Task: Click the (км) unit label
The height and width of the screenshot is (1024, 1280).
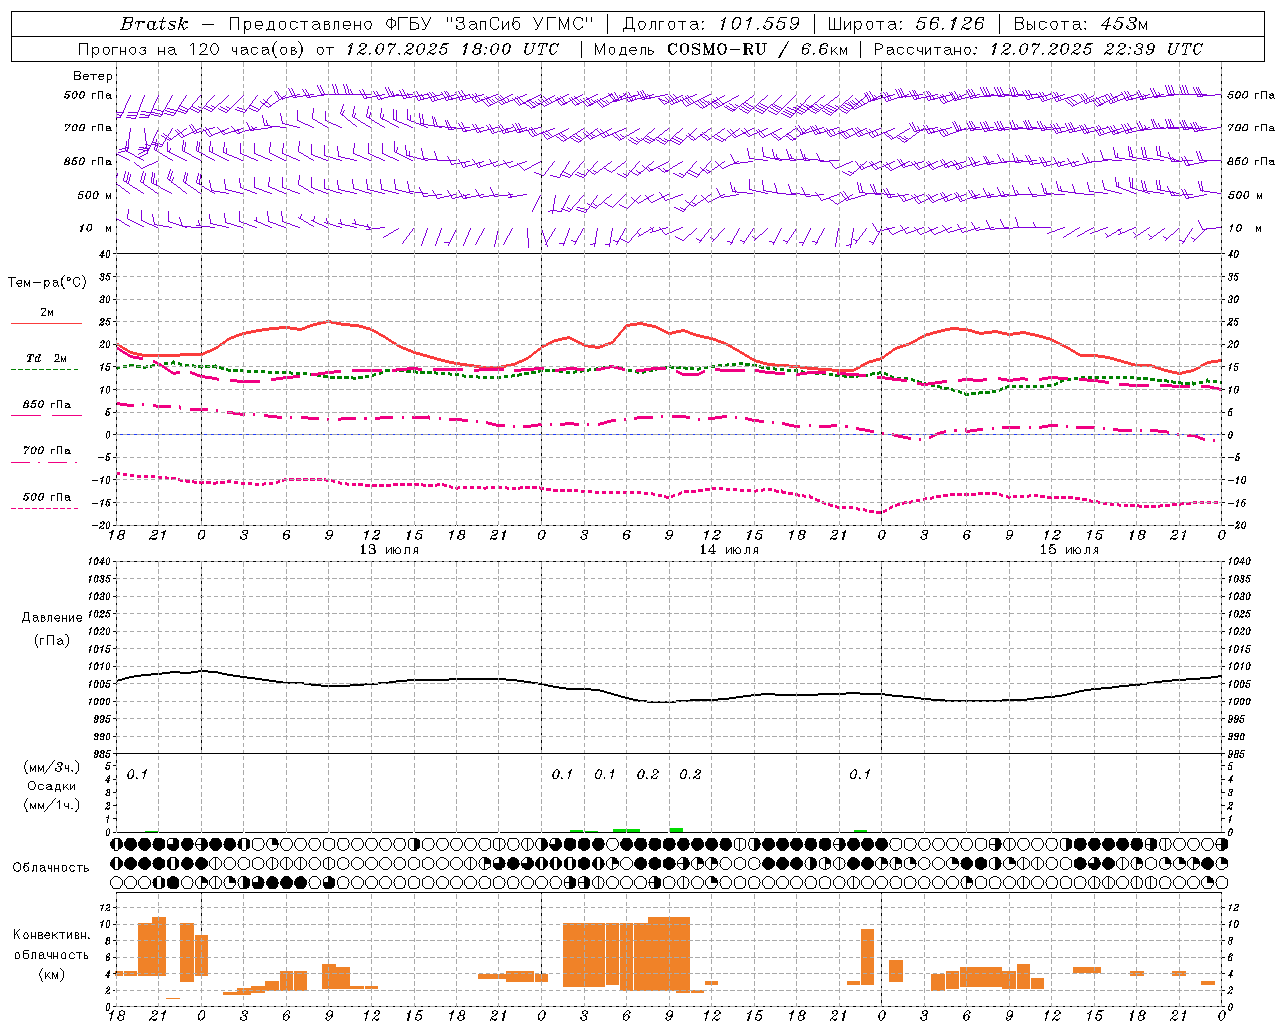Action: pos(52,973)
